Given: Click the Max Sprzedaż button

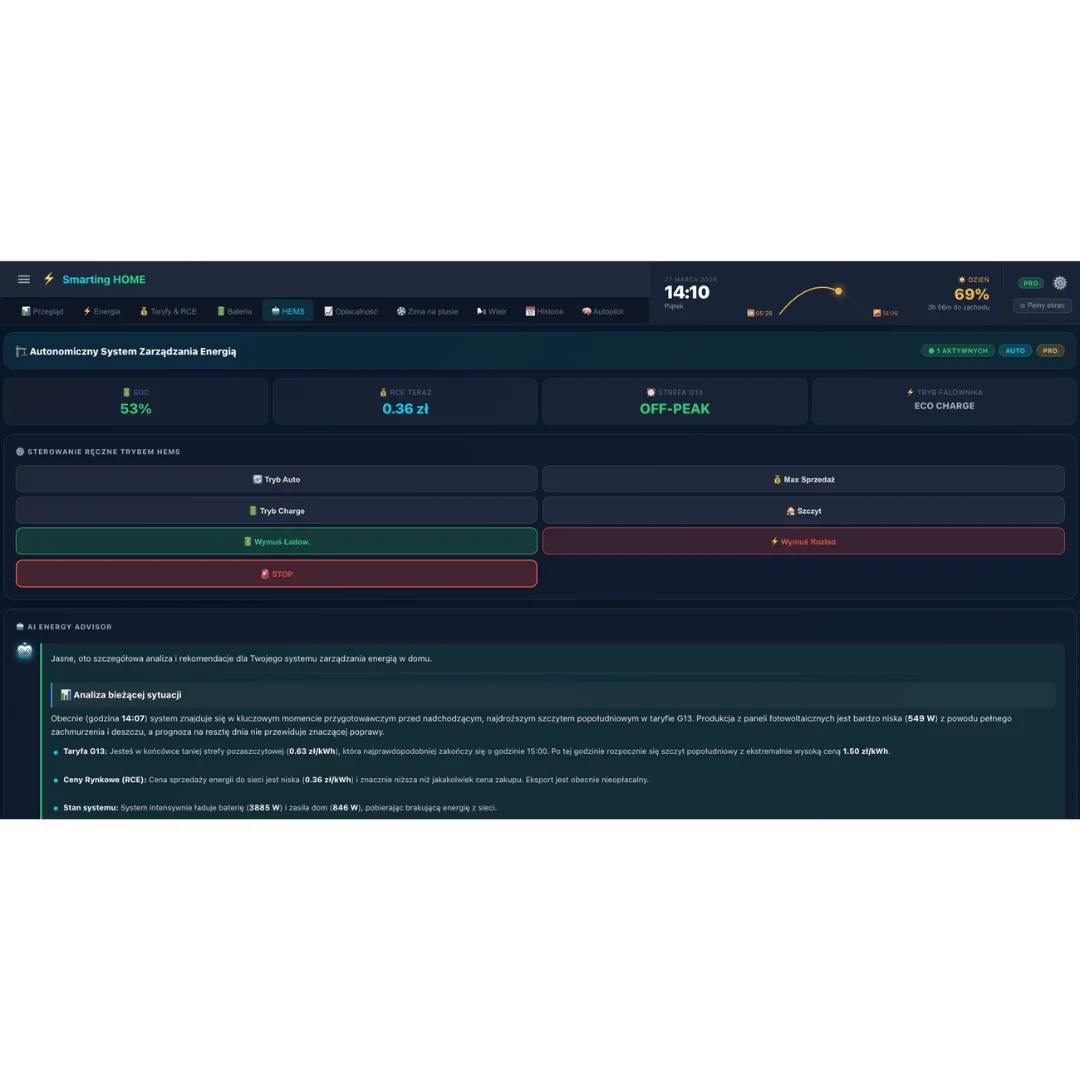Looking at the screenshot, I should coord(803,479).
